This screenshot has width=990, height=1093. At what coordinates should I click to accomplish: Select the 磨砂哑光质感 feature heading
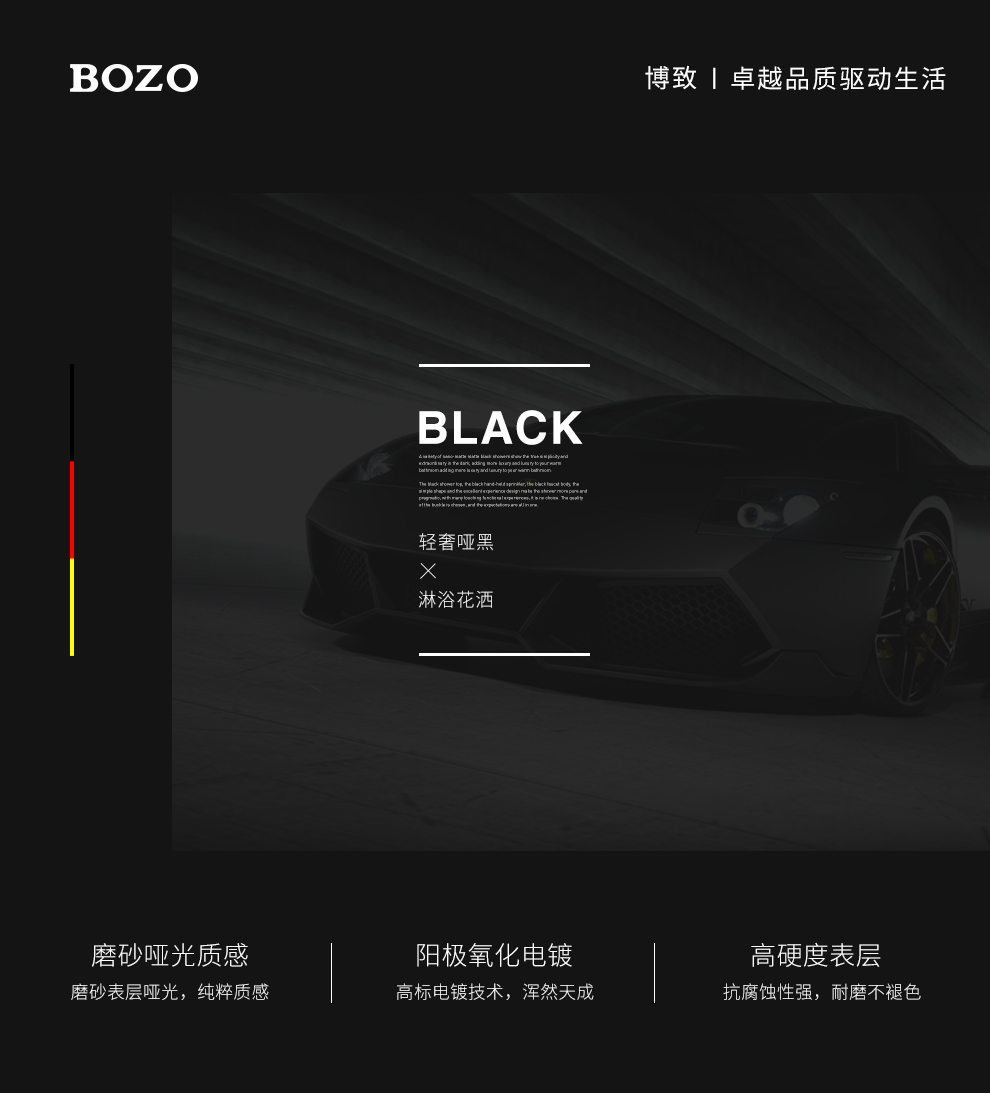(169, 955)
